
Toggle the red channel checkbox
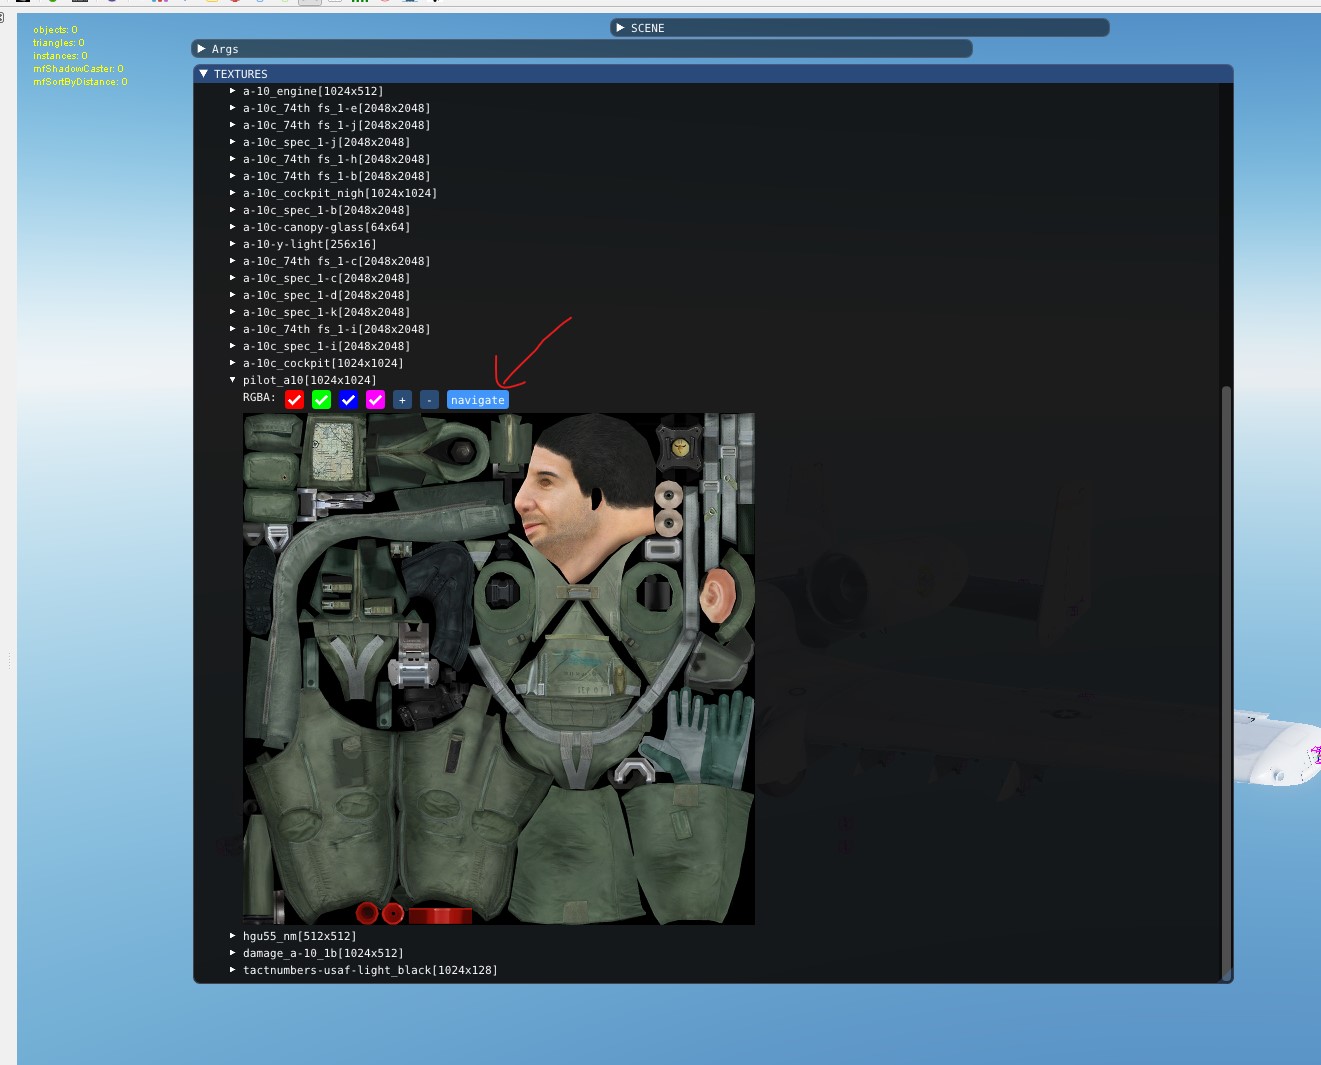pos(294,400)
